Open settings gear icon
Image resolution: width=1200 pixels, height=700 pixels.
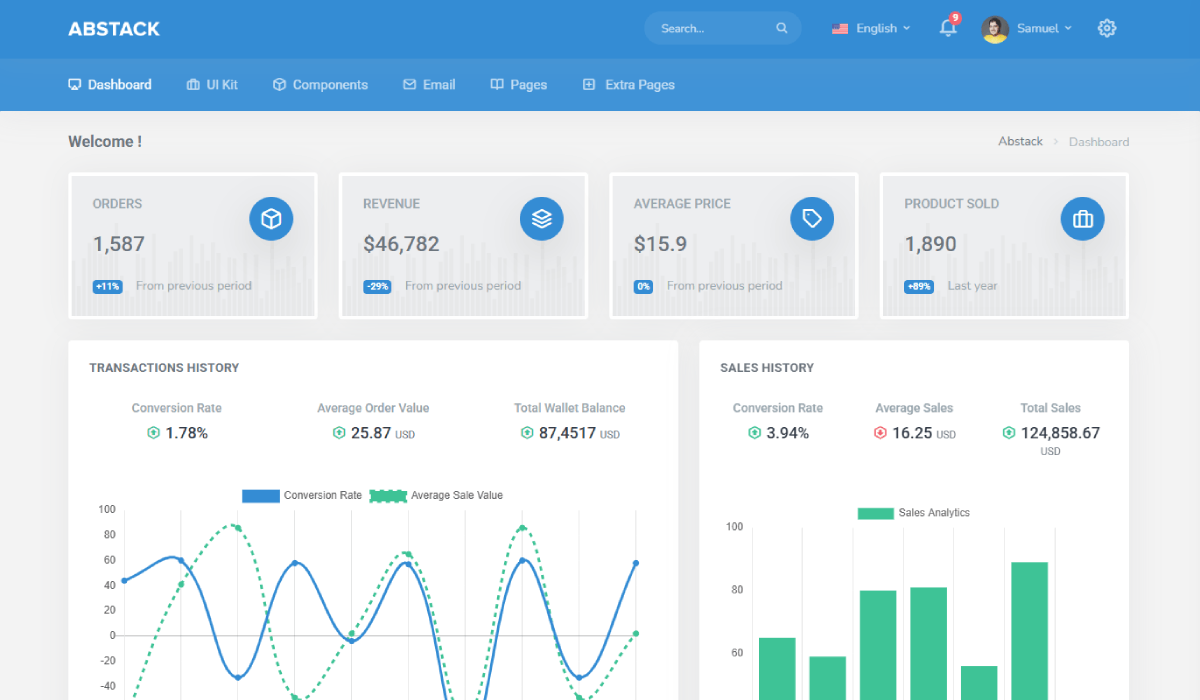pyautogui.click(x=1107, y=28)
